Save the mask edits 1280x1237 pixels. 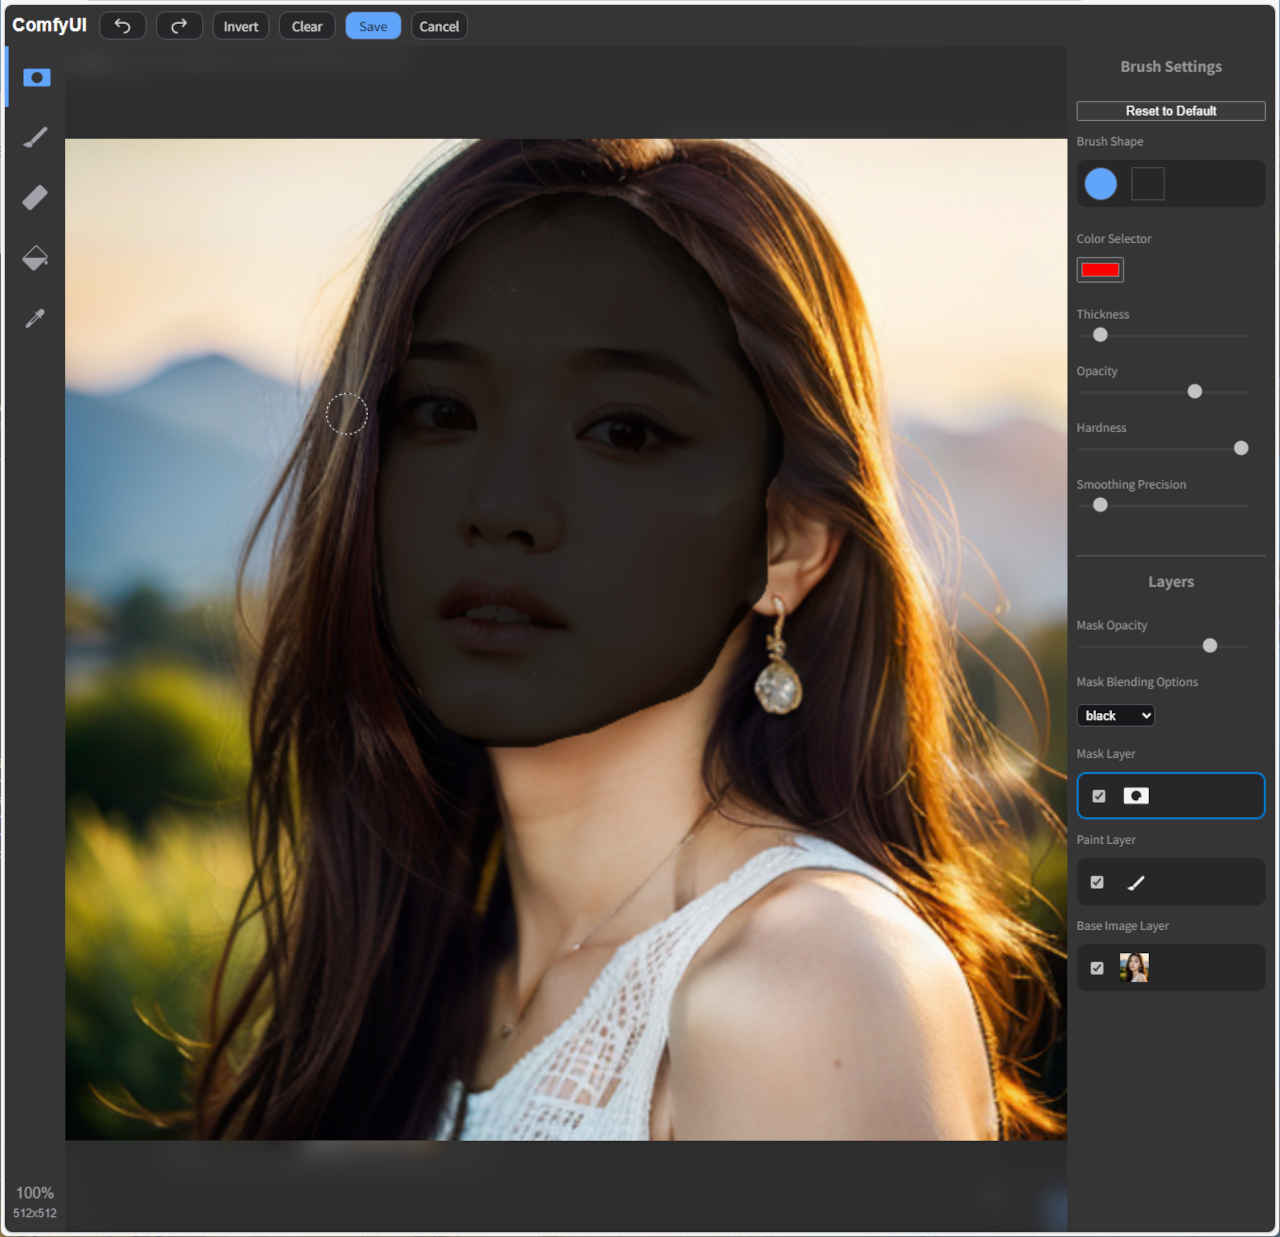(373, 26)
